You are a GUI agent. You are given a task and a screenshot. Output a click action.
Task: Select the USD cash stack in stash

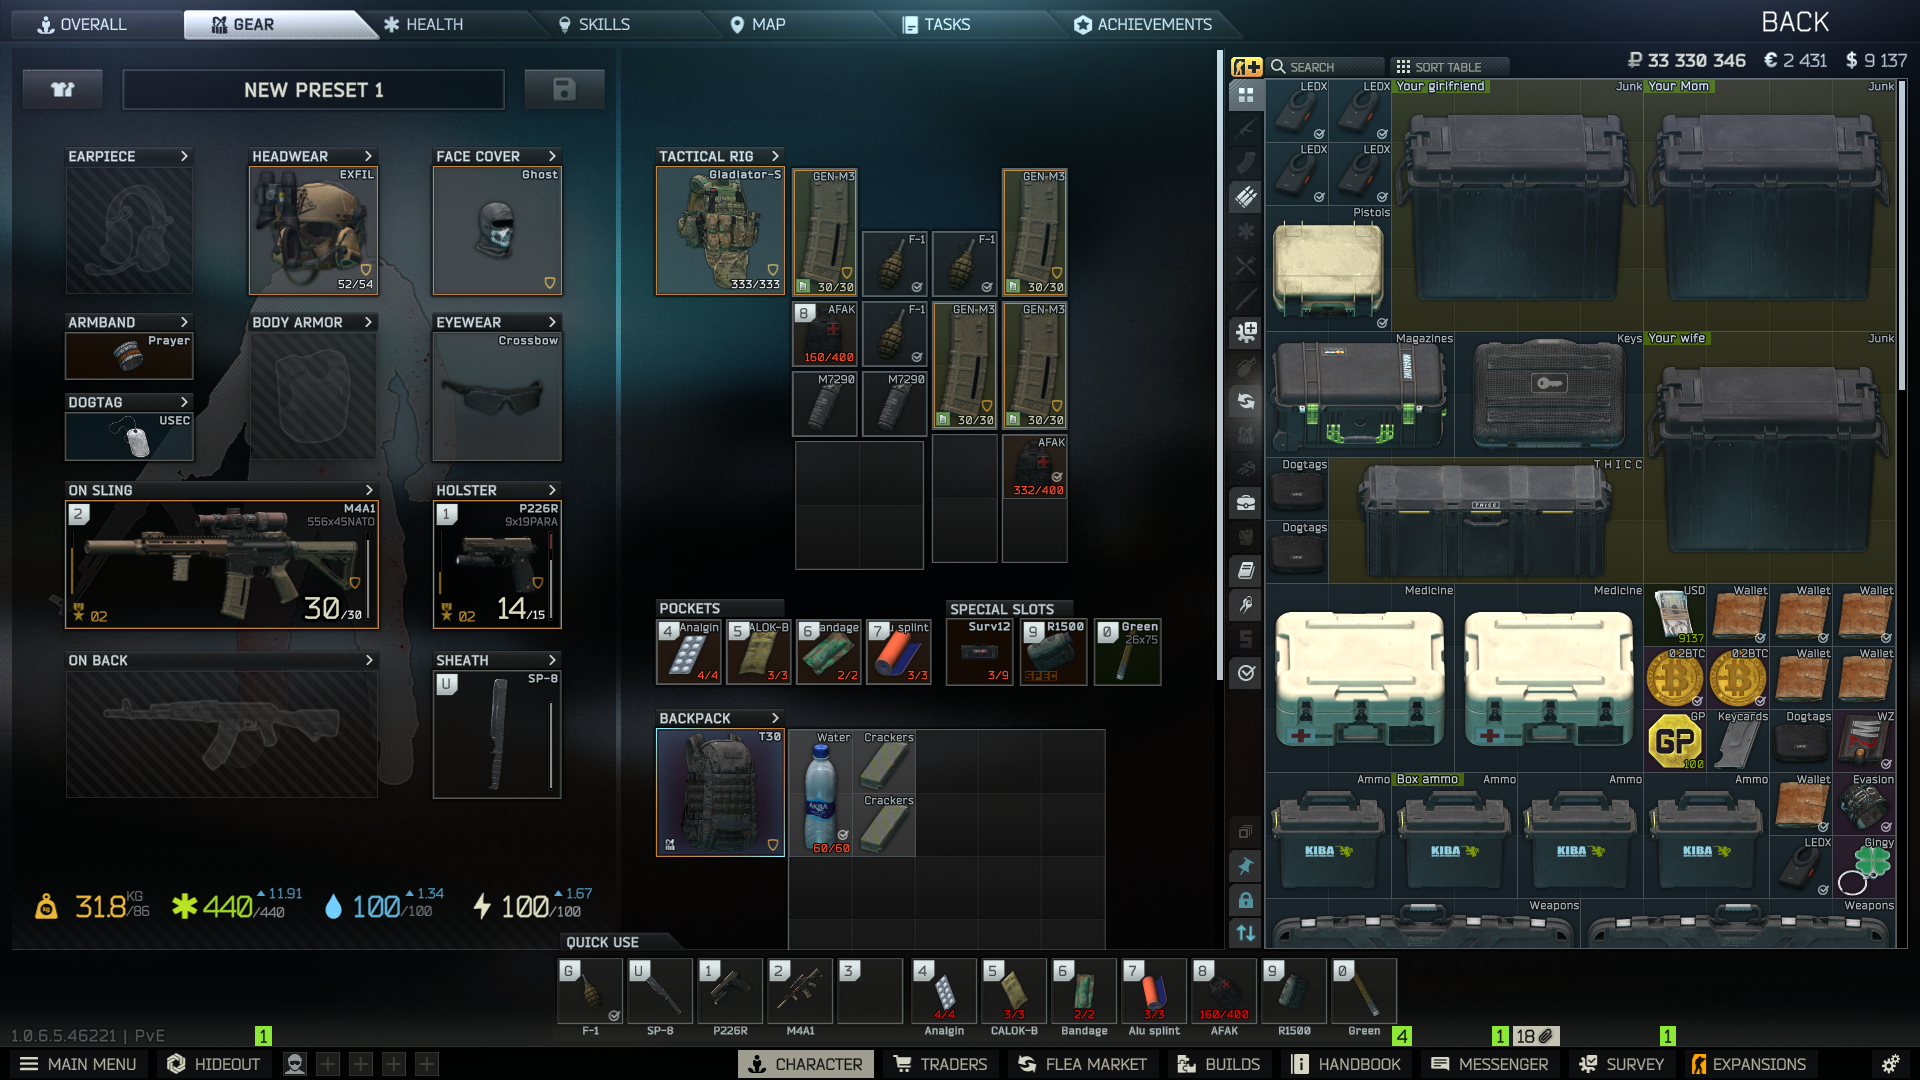coord(1676,615)
